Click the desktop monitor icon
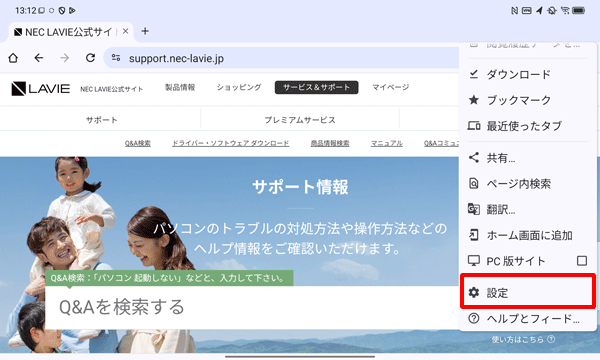 pyautogui.click(x=474, y=261)
